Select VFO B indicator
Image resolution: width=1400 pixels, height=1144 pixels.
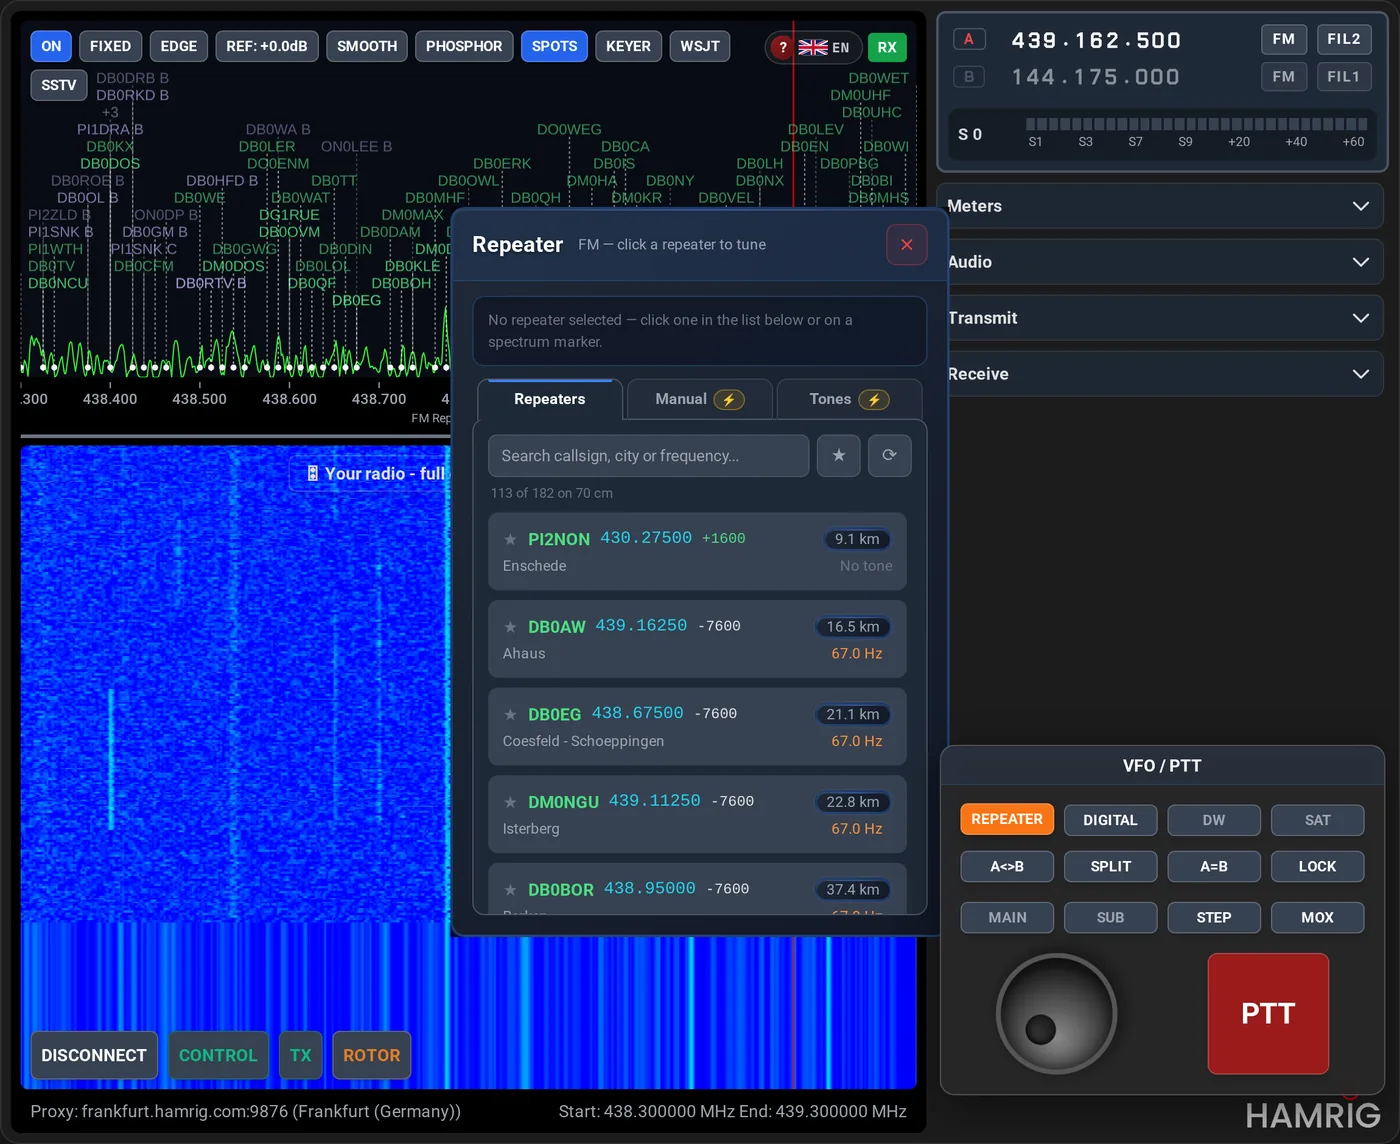[x=968, y=76]
